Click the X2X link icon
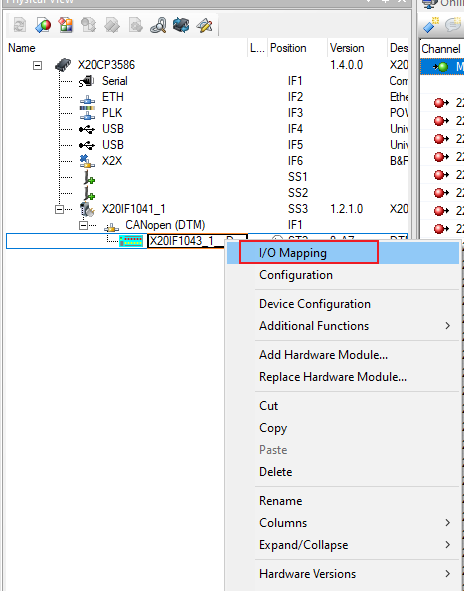Viewport: 464px width, 591px height. click(87, 161)
